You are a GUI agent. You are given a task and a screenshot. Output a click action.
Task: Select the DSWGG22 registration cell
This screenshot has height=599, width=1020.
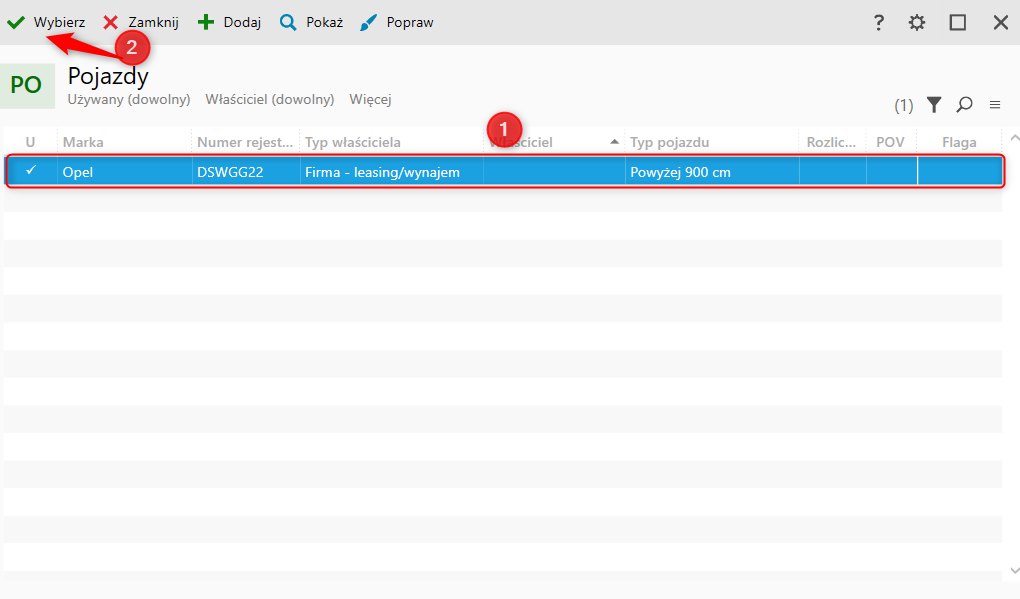click(x=246, y=172)
